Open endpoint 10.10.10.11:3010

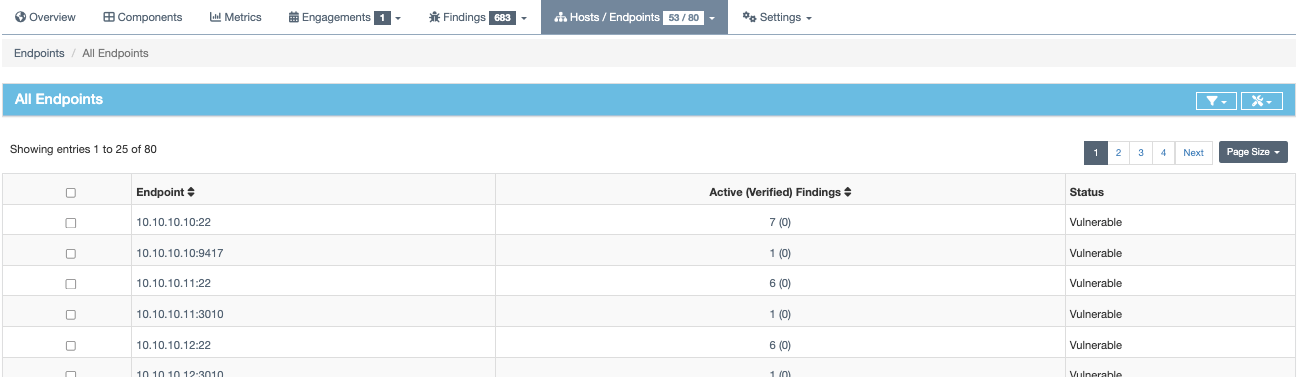pos(180,314)
